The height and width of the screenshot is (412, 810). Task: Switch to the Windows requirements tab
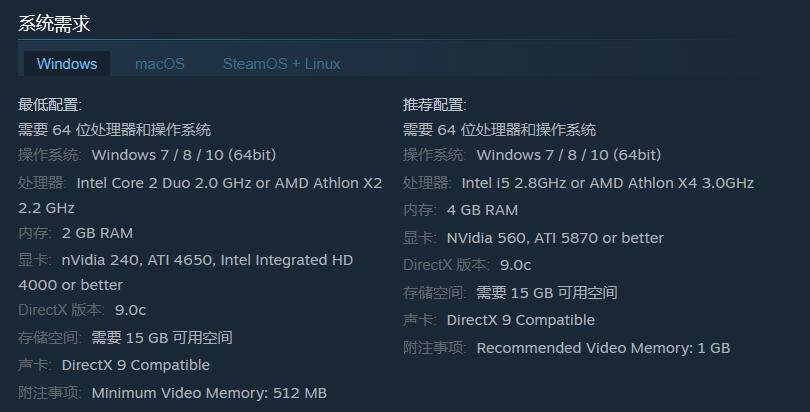click(67, 64)
